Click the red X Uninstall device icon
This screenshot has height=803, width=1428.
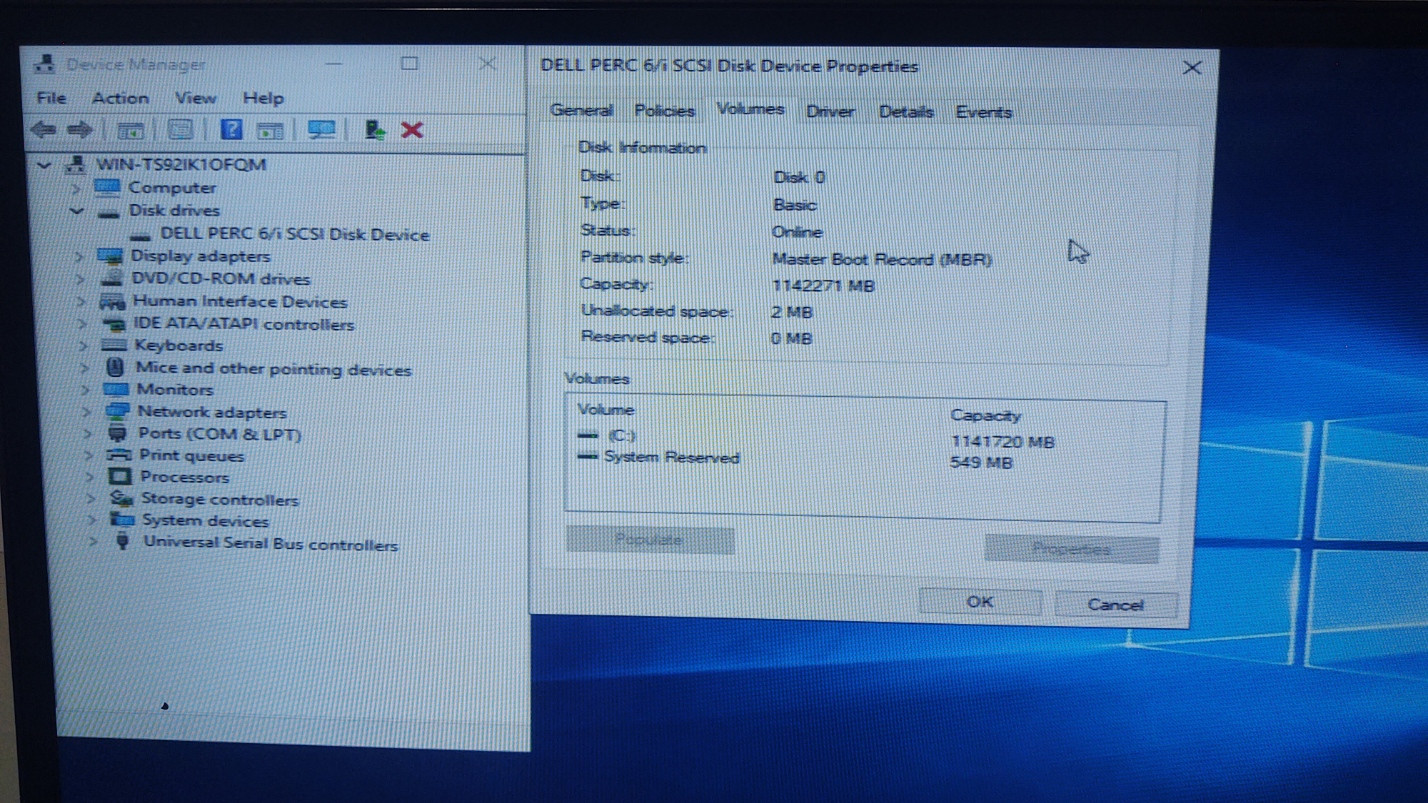click(x=412, y=130)
